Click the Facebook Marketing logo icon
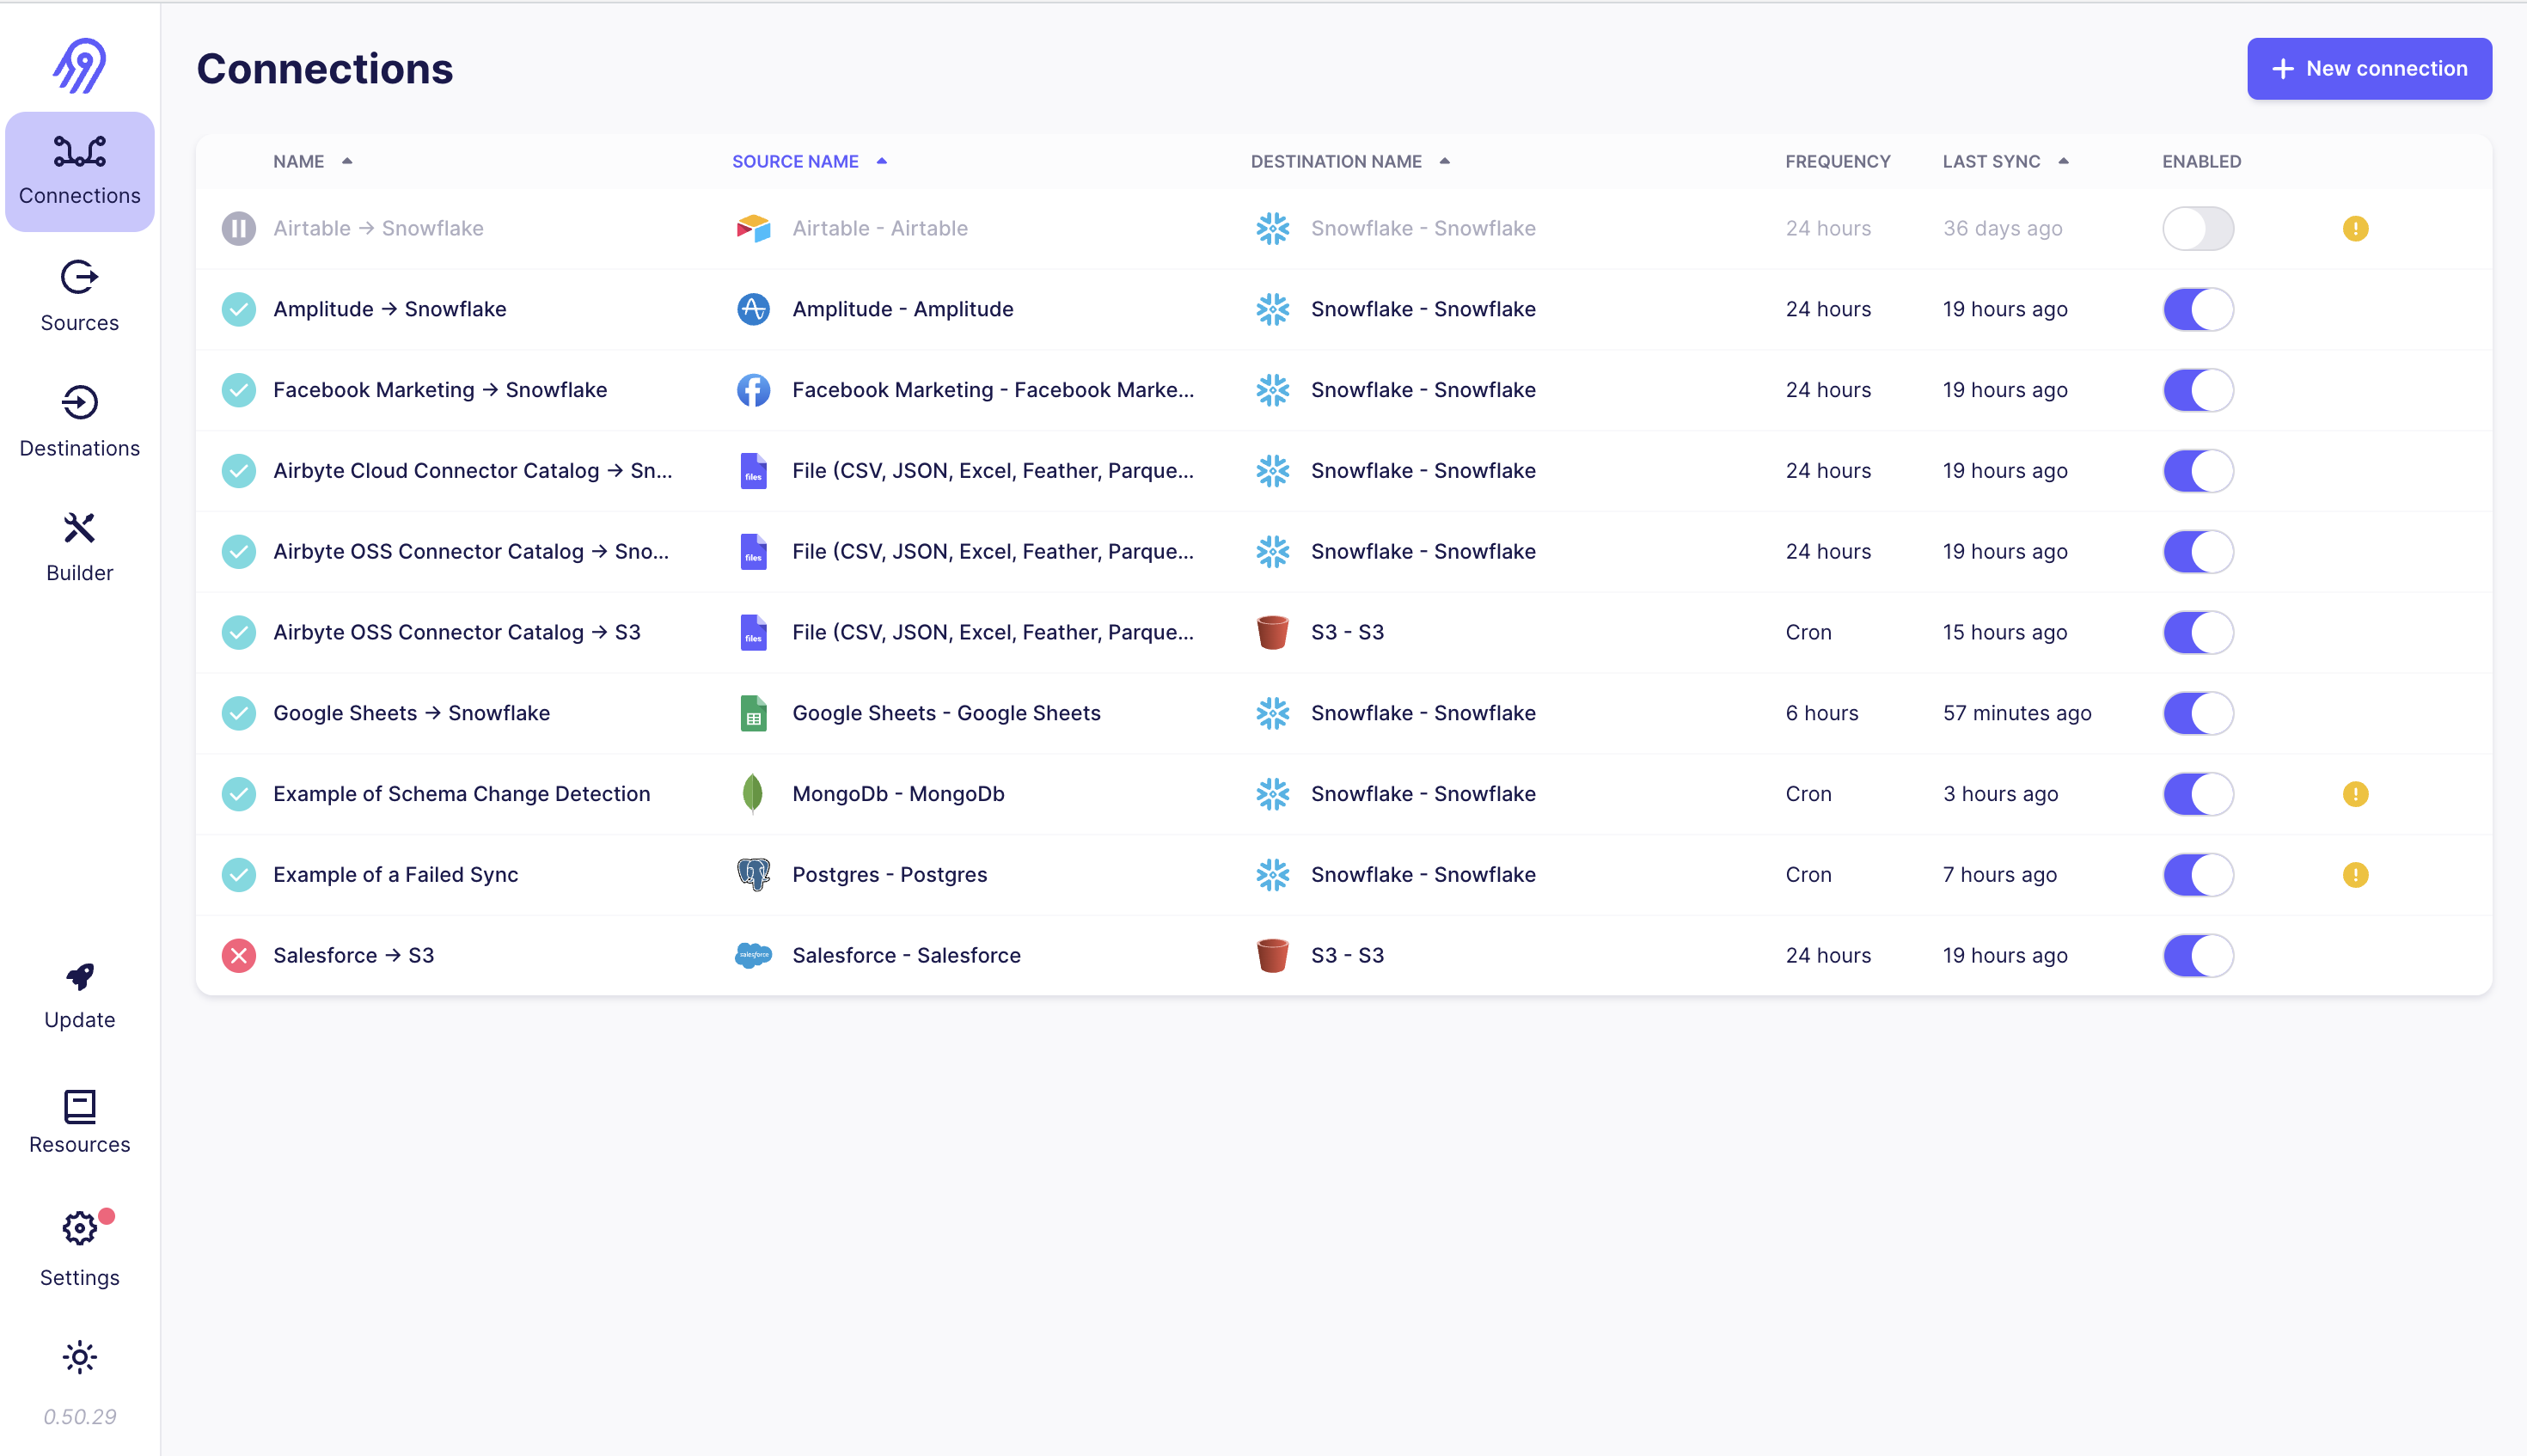The height and width of the screenshot is (1456, 2527). pos(753,390)
